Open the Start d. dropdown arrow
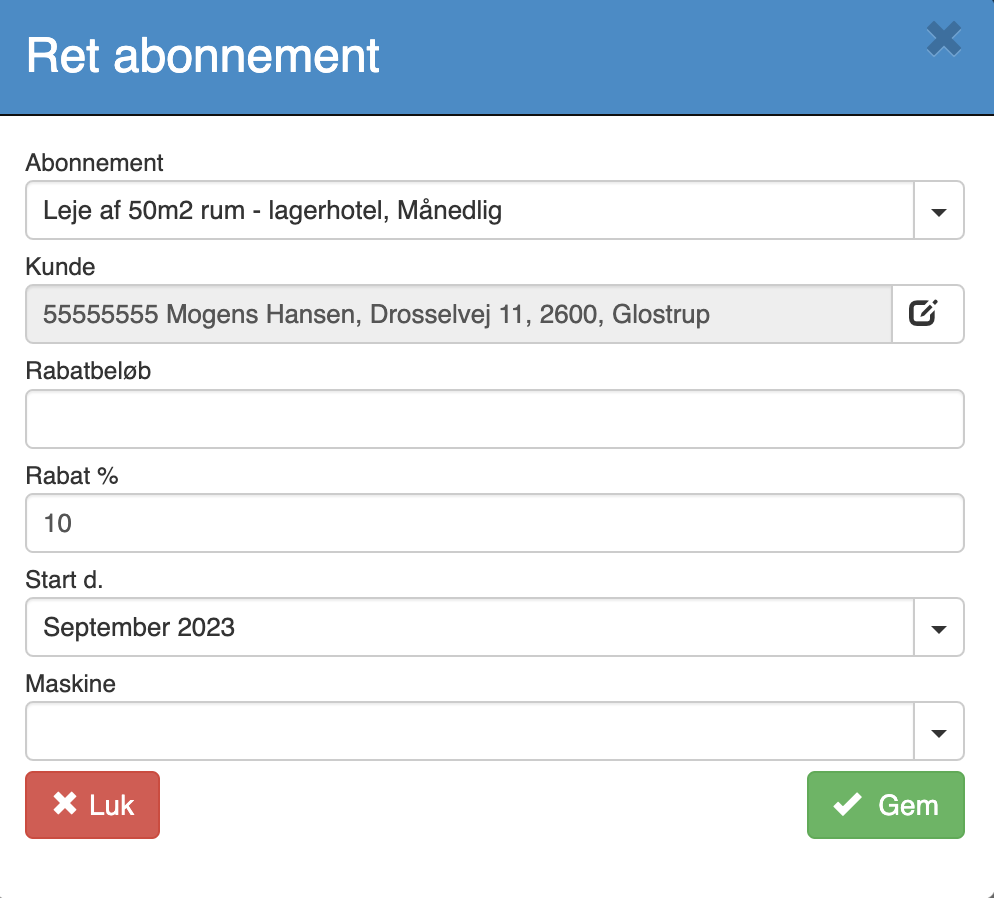This screenshot has width=994, height=898. pos(938,627)
